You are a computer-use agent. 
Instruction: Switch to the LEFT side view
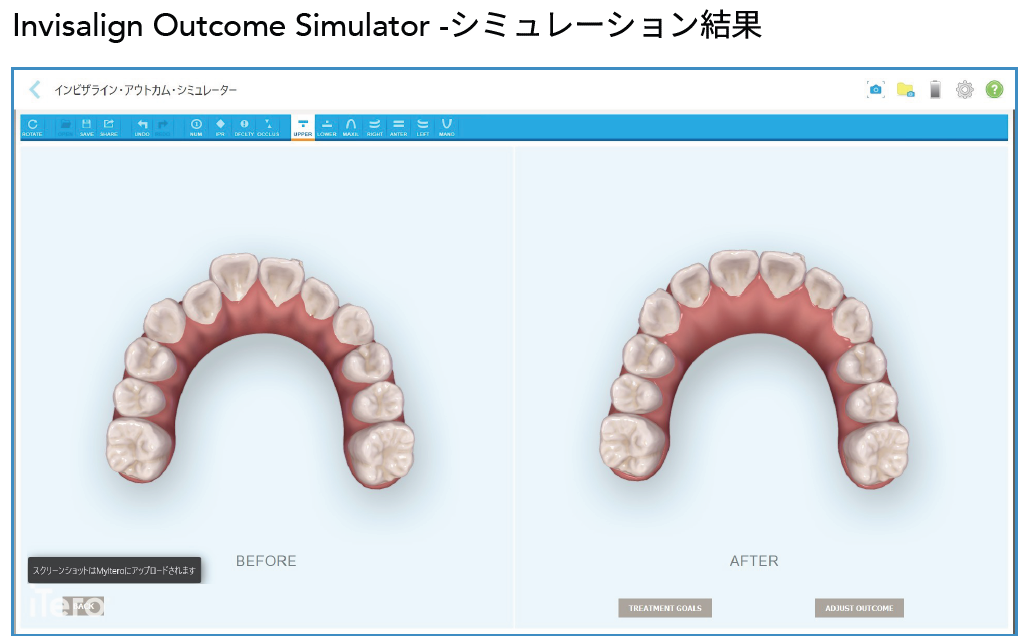[423, 127]
